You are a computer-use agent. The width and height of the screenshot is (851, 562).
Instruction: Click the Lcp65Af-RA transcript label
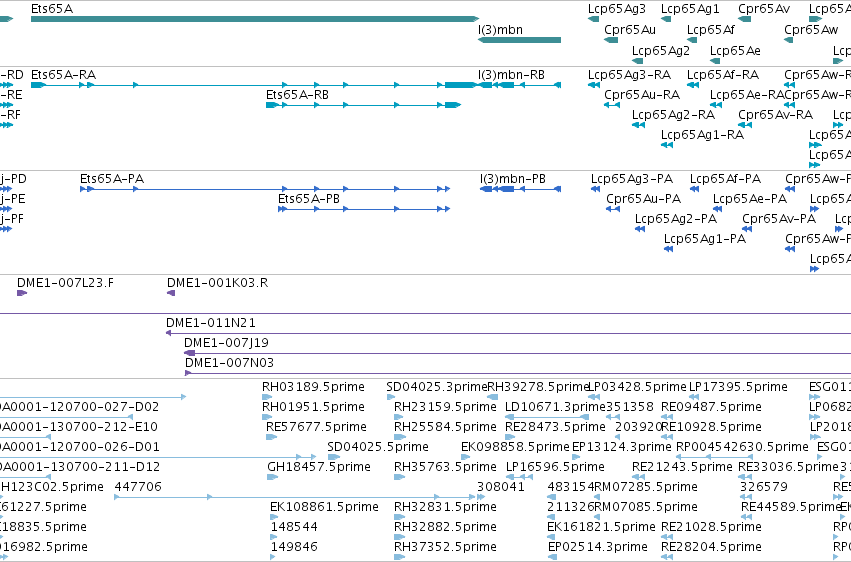tap(723, 74)
